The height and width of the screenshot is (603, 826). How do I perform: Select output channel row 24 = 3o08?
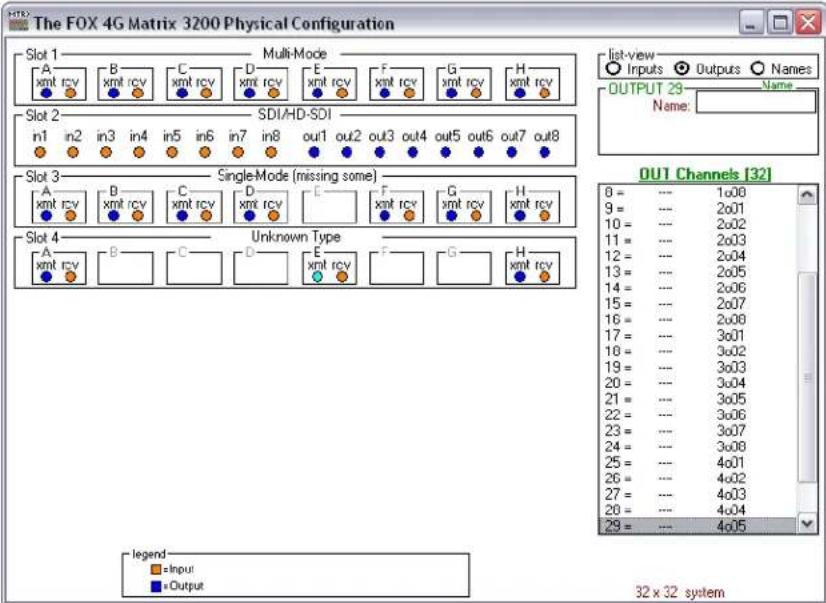coord(699,447)
